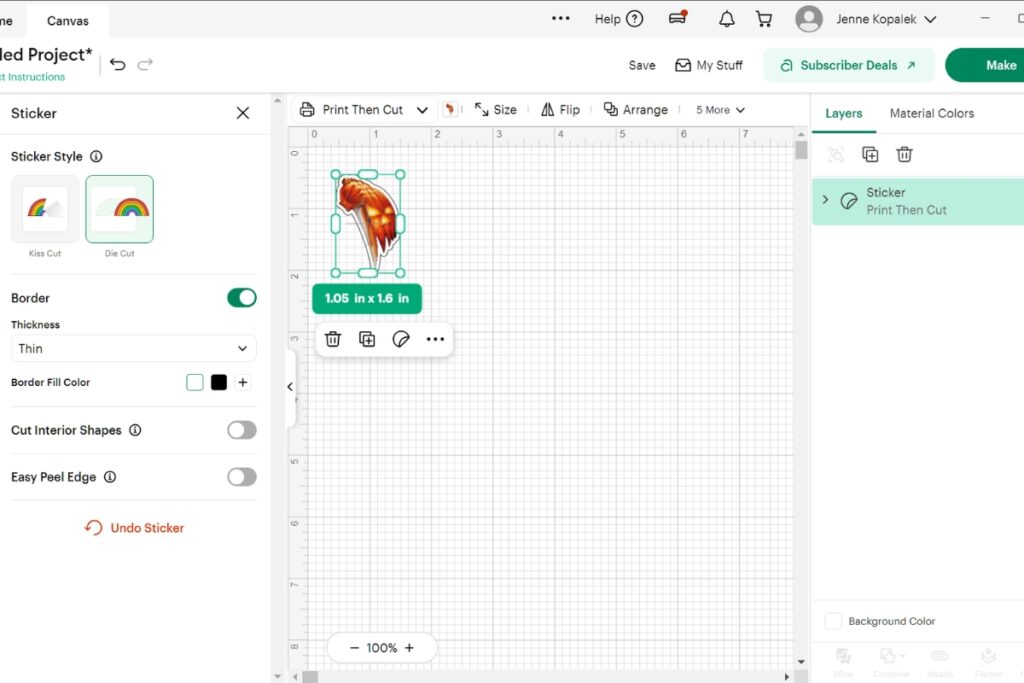Open Help question mark icon

pyautogui.click(x=634, y=19)
